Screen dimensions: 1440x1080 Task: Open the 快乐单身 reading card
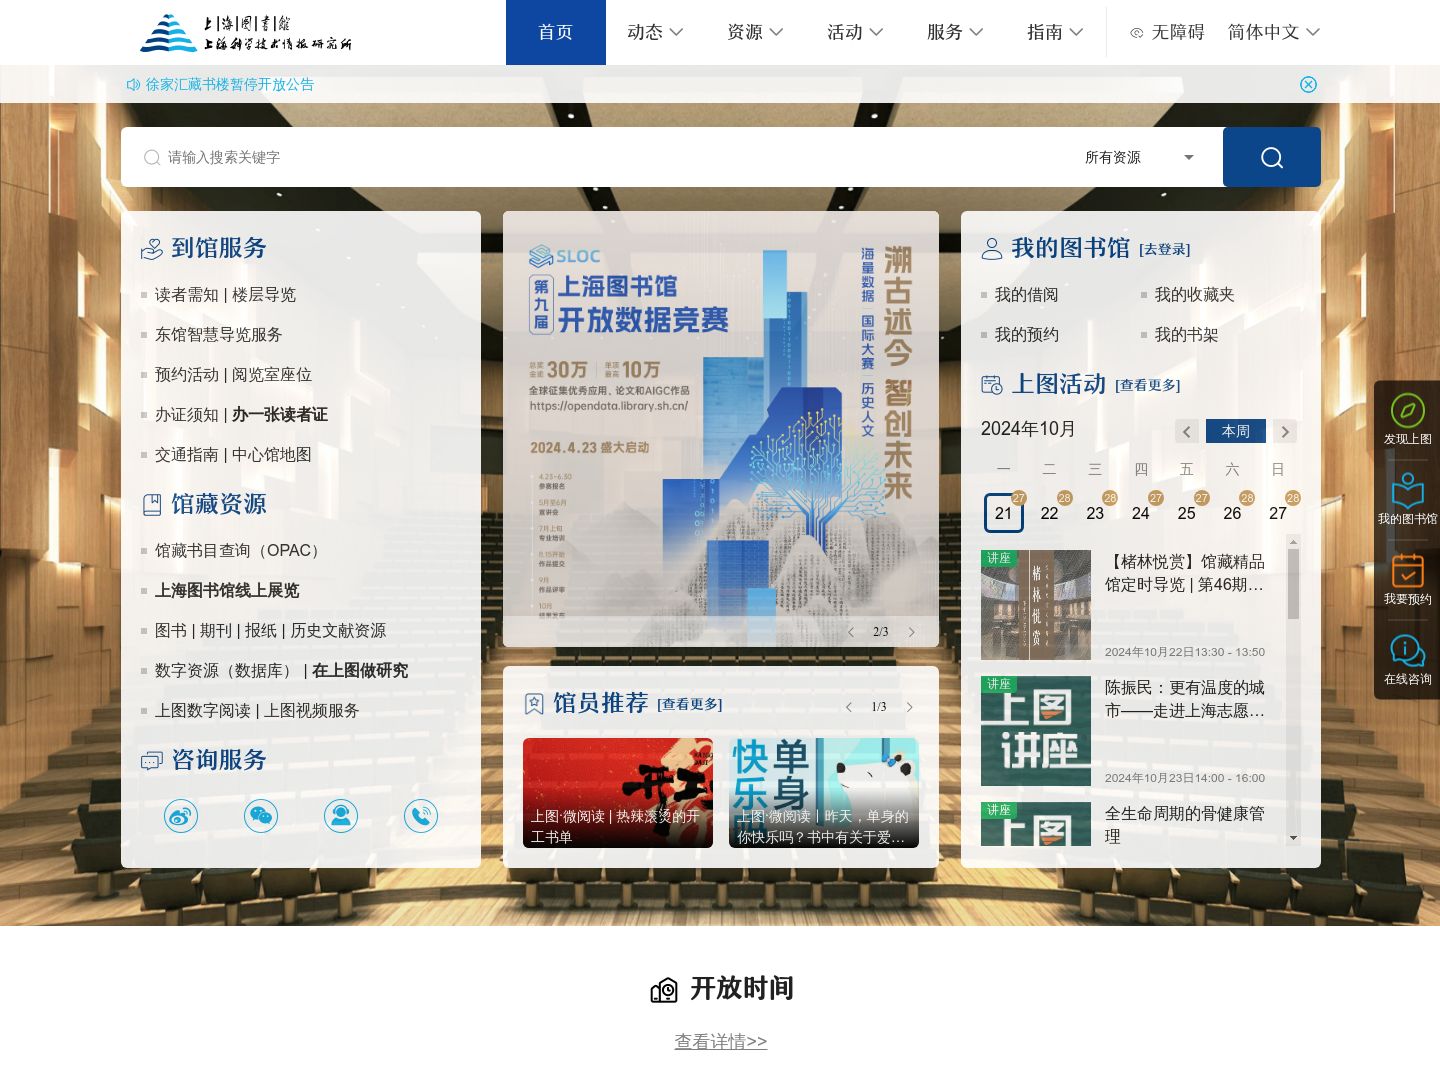(824, 793)
